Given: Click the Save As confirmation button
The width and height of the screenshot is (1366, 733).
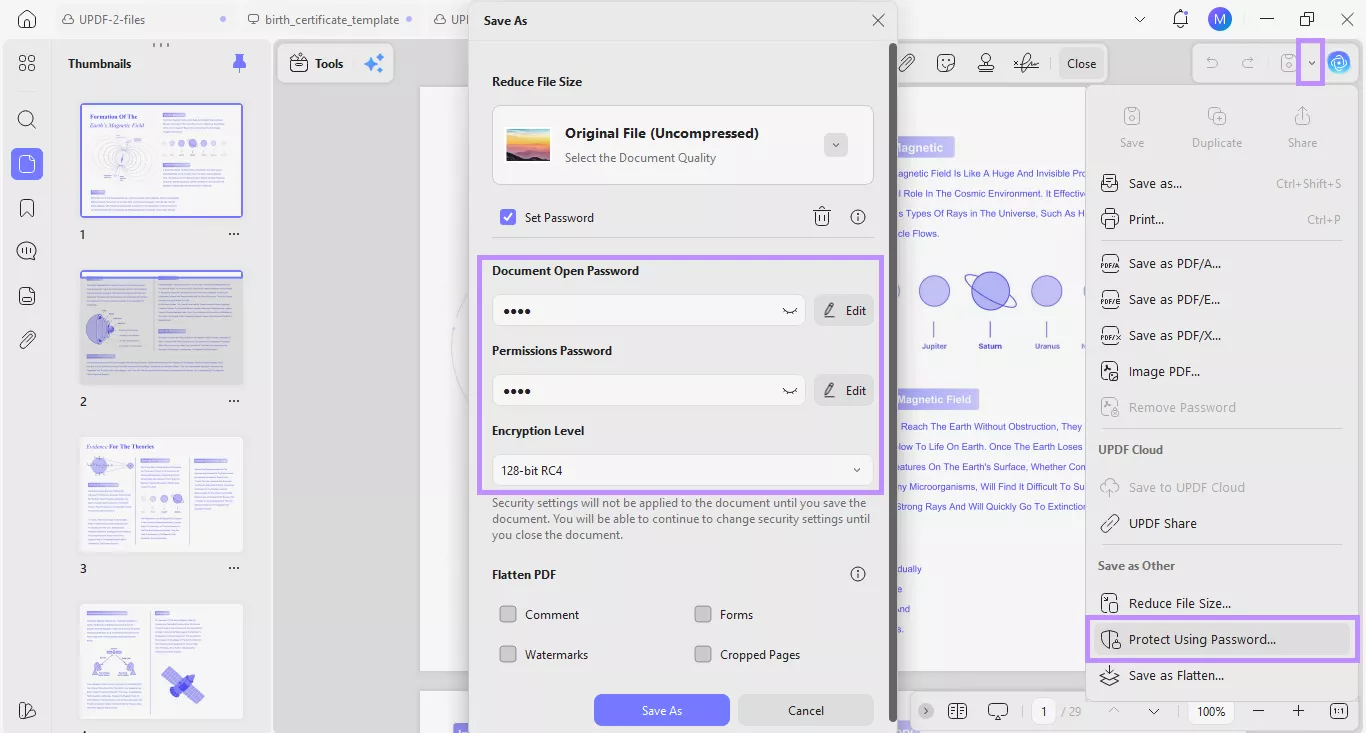Looking at the screenshot, I should [661, 710].
